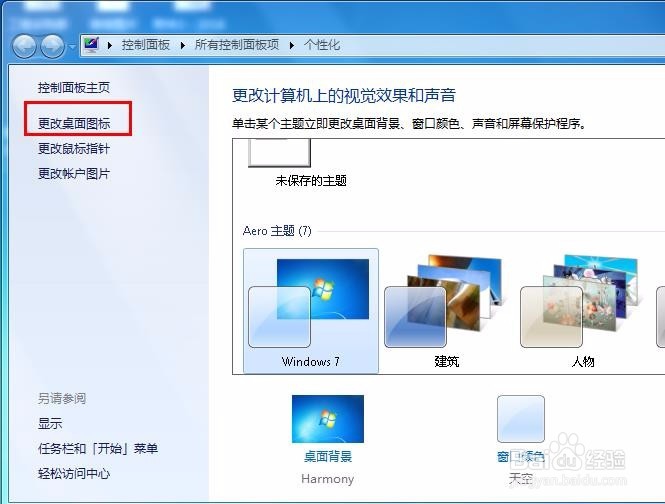Screen dimensions: 665x504
Task: Go to 所有控制面板项 in address bar
Action: (237, 45)
